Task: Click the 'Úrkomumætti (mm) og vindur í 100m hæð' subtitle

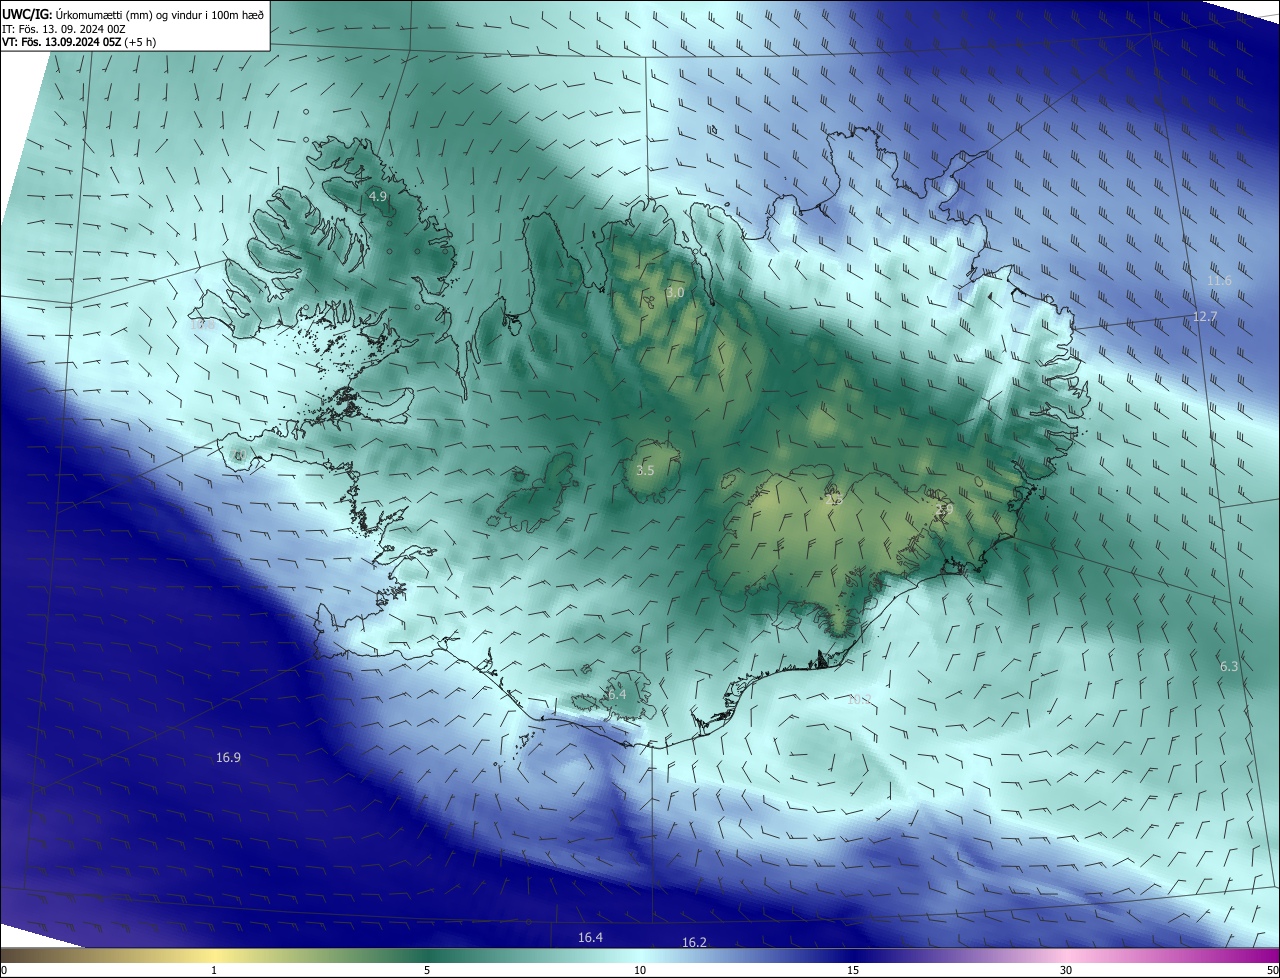Action: tap(160, 14)
